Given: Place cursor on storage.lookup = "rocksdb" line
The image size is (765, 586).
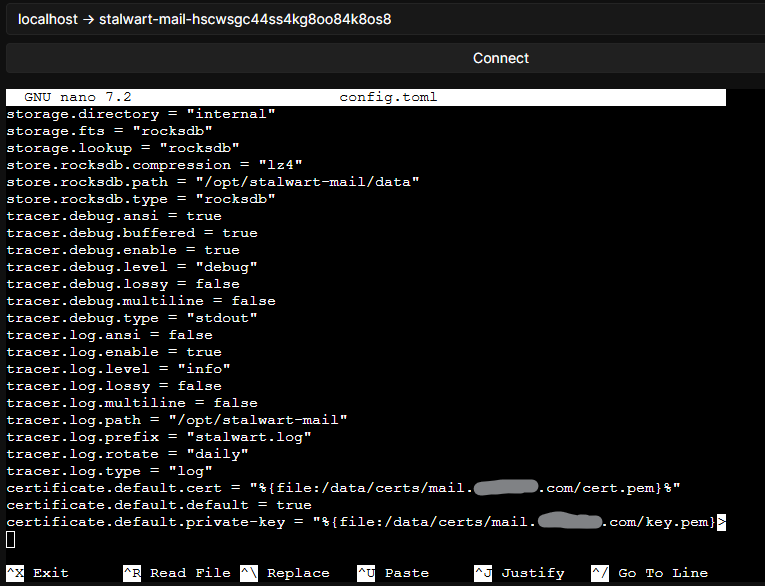Looking at the screenshot, I should pyautogui.click(x=122, y=148).
